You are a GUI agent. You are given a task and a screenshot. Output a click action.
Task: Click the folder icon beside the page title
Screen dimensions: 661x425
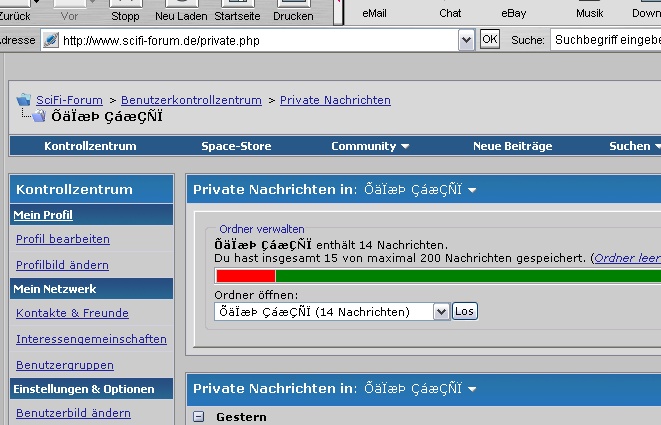coord(37,117)
